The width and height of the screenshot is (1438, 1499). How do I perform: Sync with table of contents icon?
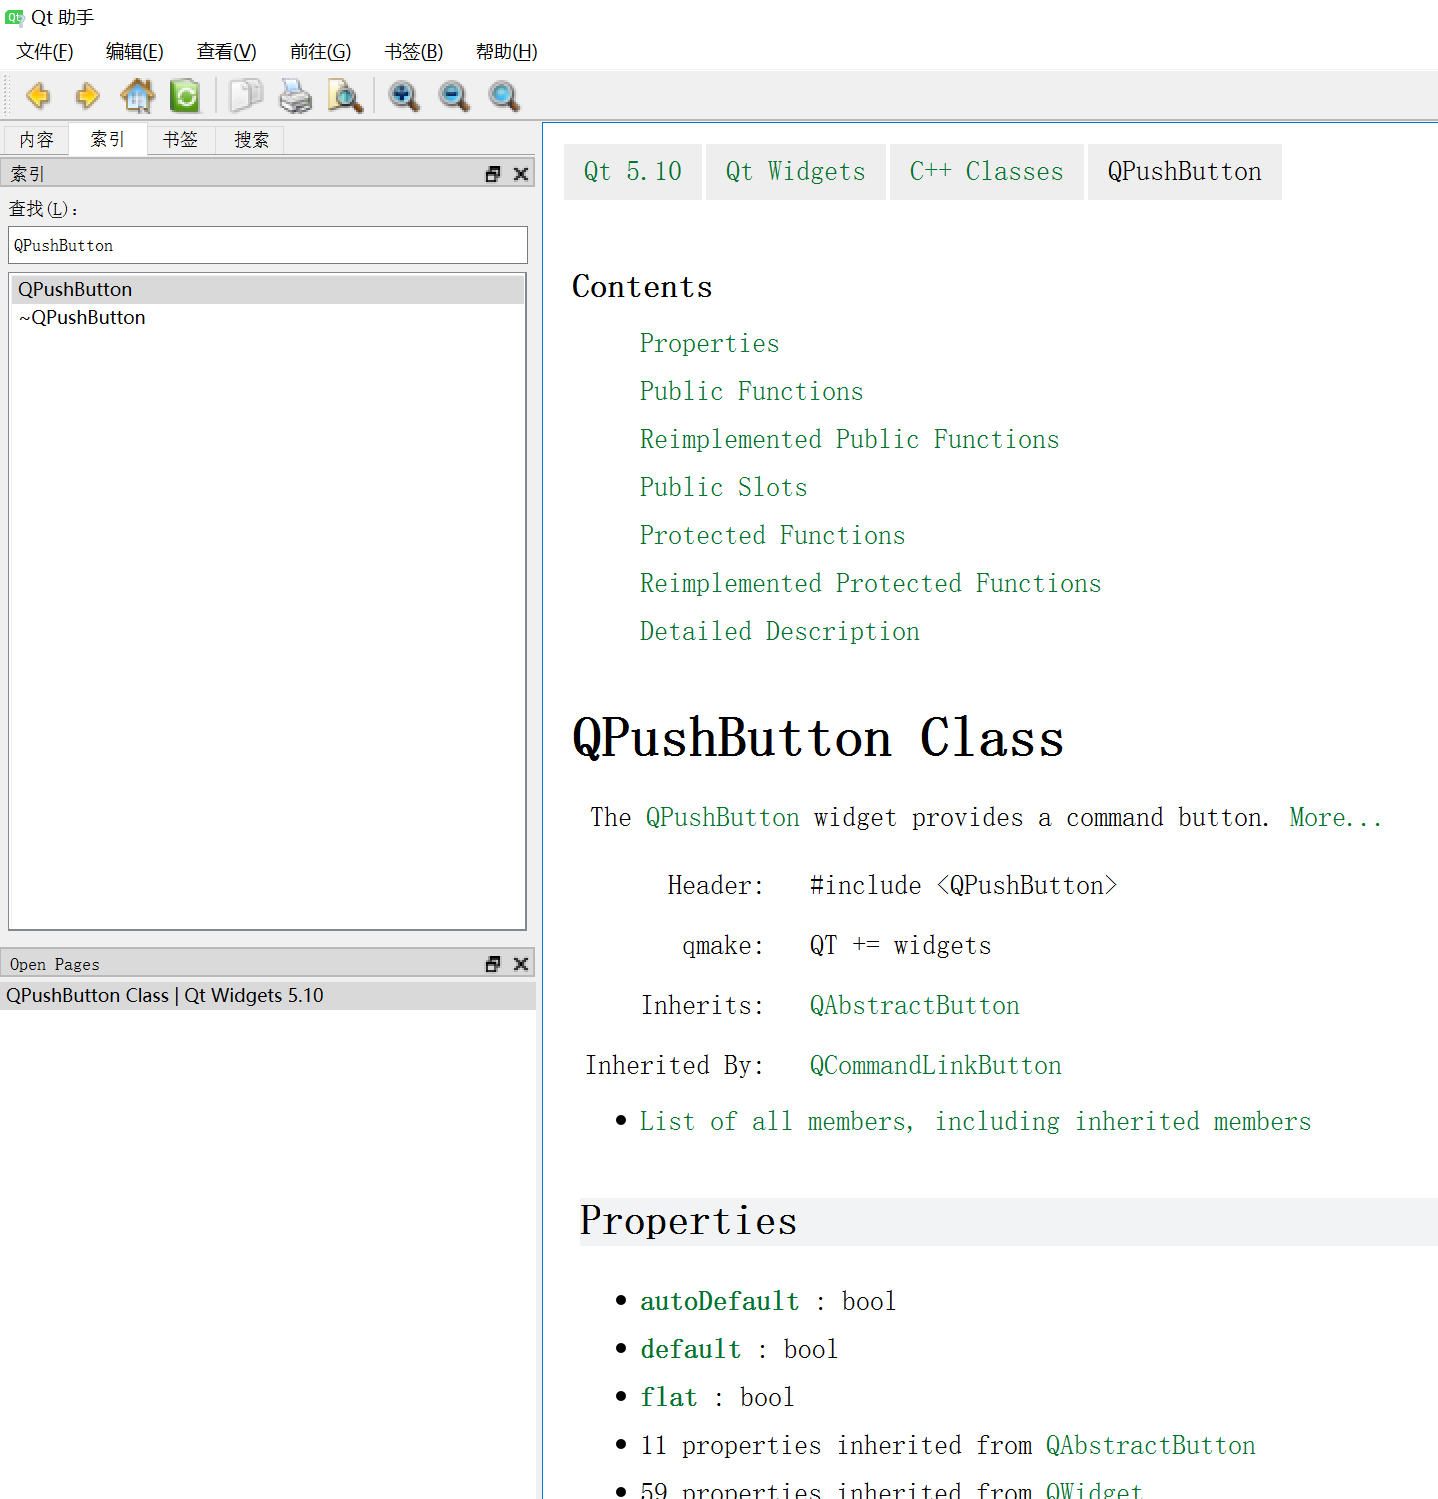tap(185, 96)
